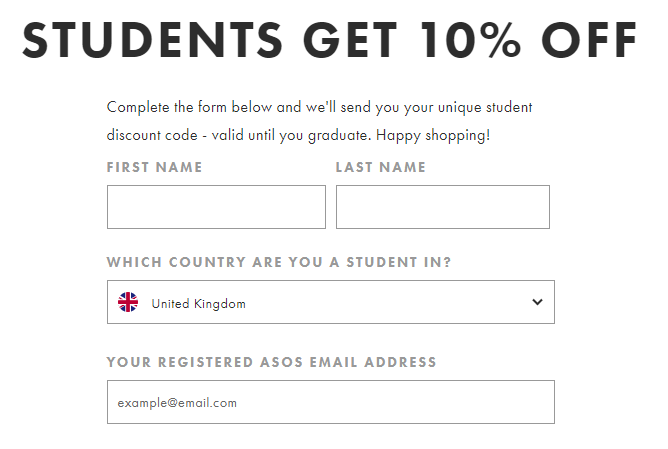Click the LAST NAME field label
Image resolution: width=668 pixels, height=449 pixels.
tap(380, 167)
